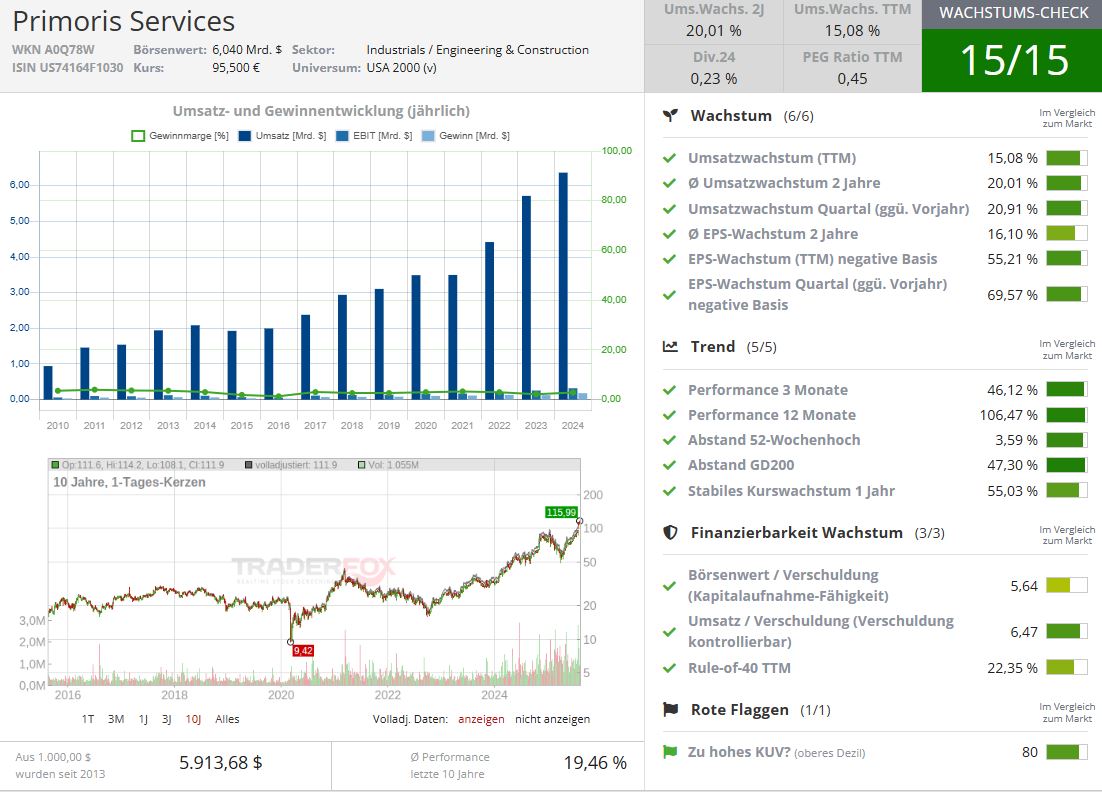
Task: Click the checkmark beside Umsatzwachstum Quartal
Action: 669,209
